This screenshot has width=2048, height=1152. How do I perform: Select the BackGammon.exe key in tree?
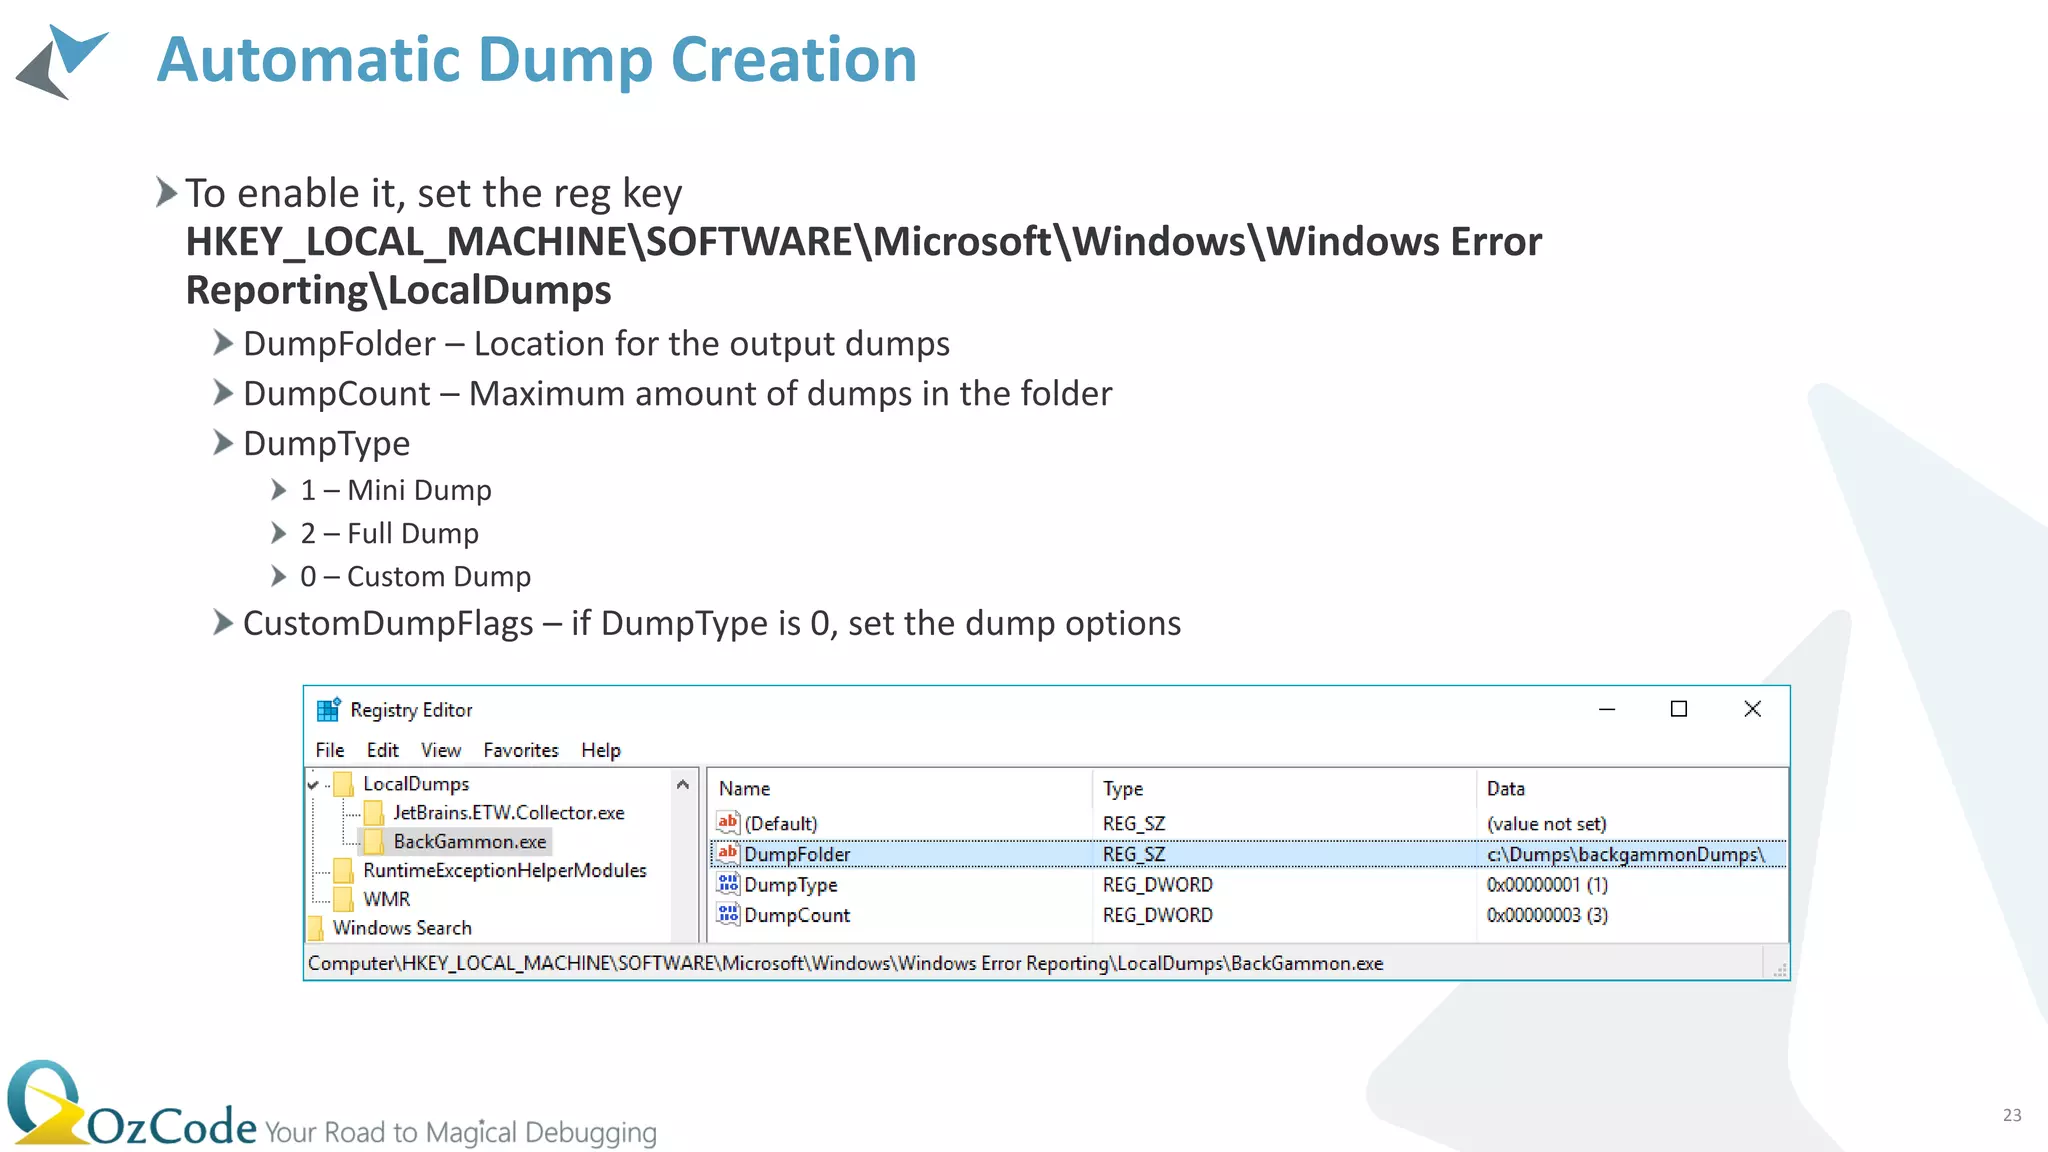(x=469, y=841)
